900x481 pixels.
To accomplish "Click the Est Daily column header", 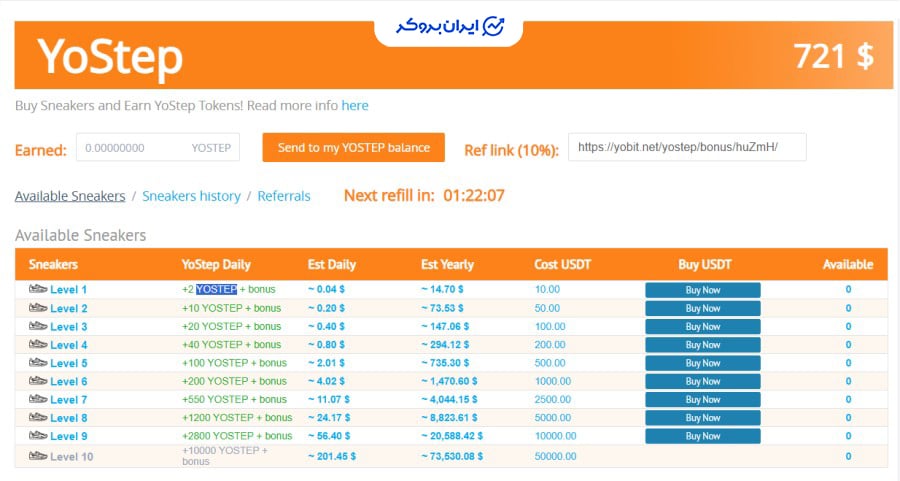I will pos(332,265).
